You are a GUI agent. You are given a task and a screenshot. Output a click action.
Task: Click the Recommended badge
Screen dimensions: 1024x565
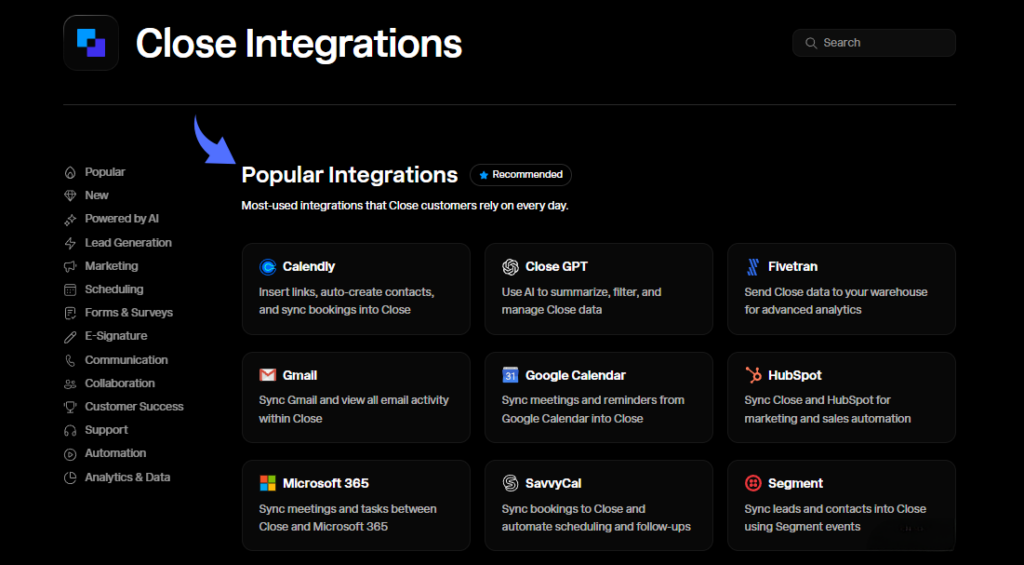tap(520, 175)
